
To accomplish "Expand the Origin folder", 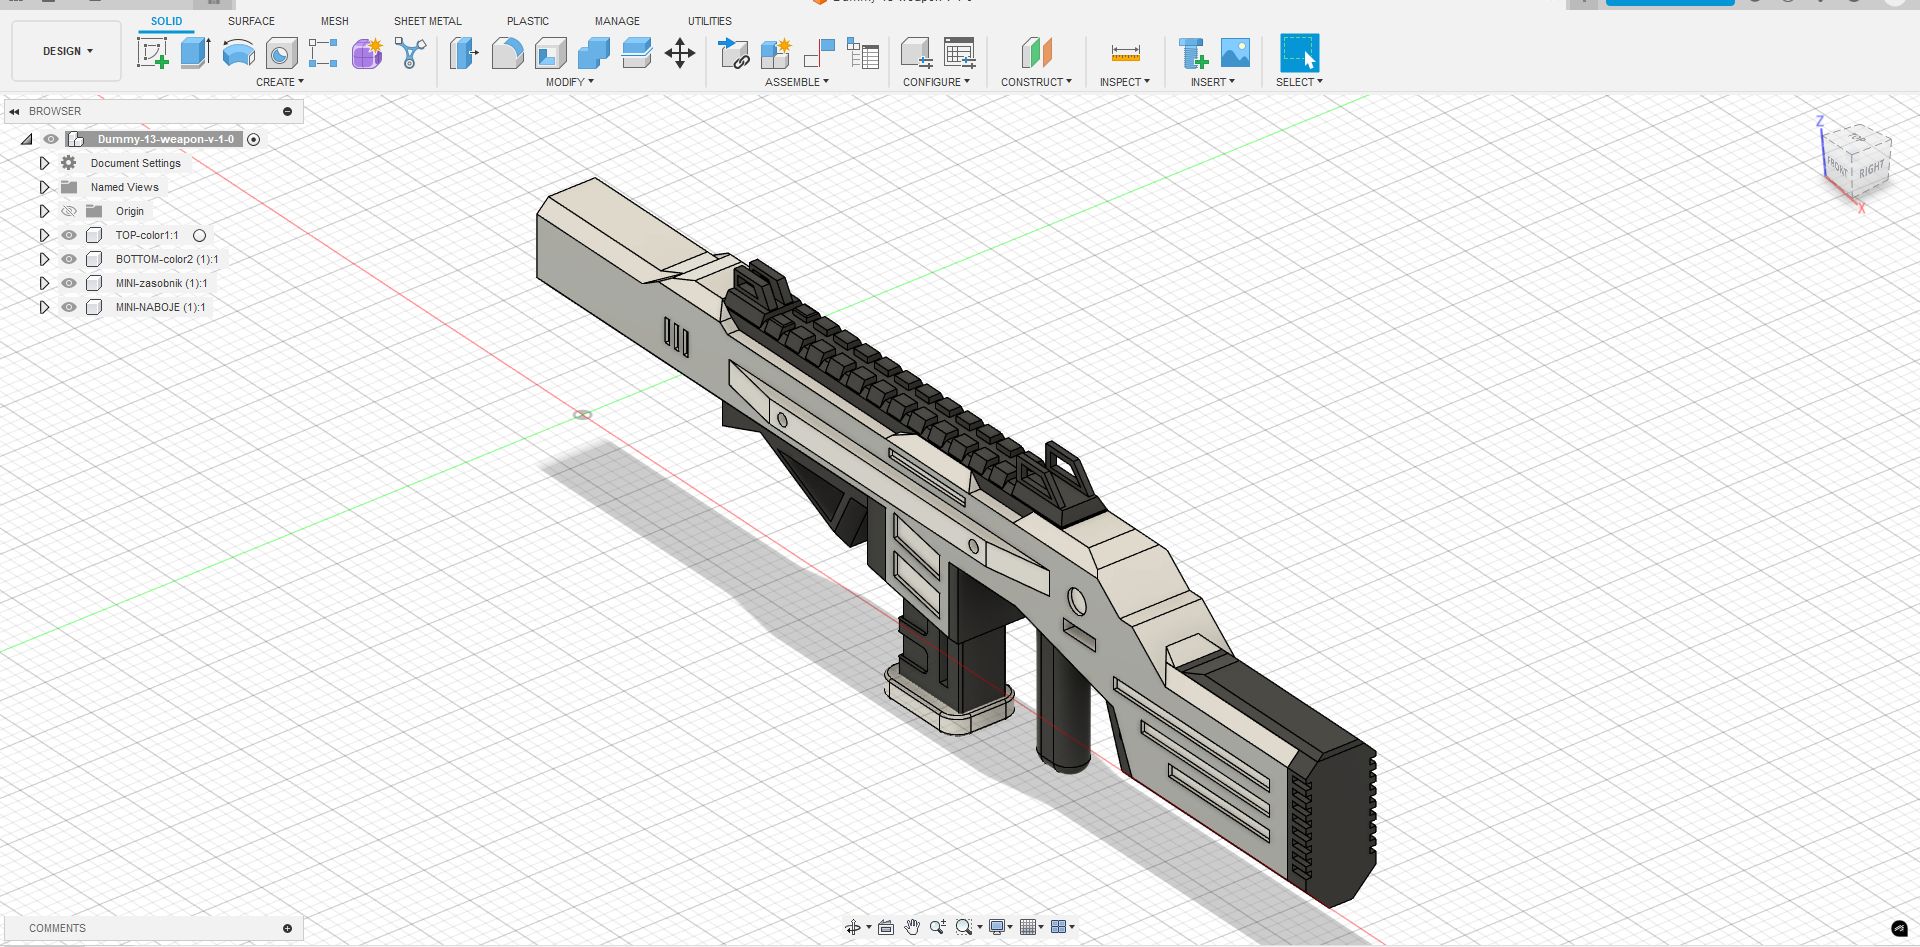I will point(44,211).
